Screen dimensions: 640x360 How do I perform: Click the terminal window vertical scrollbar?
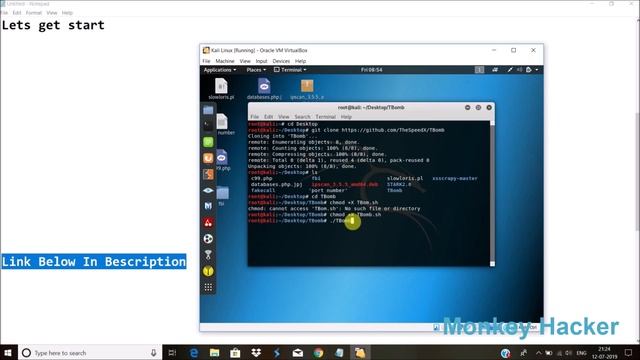click(492, 193)
